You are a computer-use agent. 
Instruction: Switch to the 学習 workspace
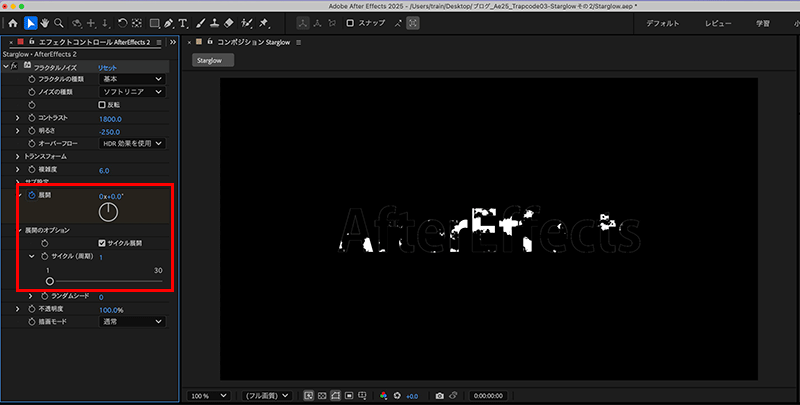(763, 23)
